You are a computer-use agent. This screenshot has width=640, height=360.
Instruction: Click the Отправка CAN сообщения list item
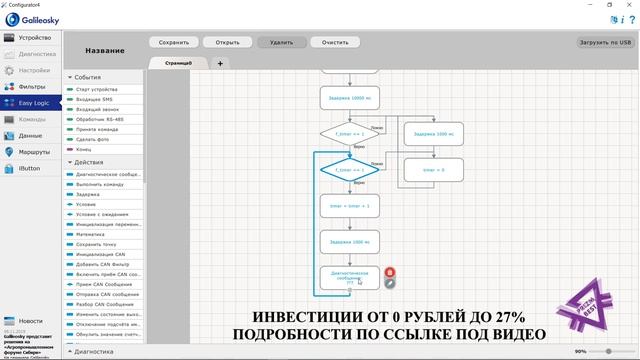[x=104, y=294]
